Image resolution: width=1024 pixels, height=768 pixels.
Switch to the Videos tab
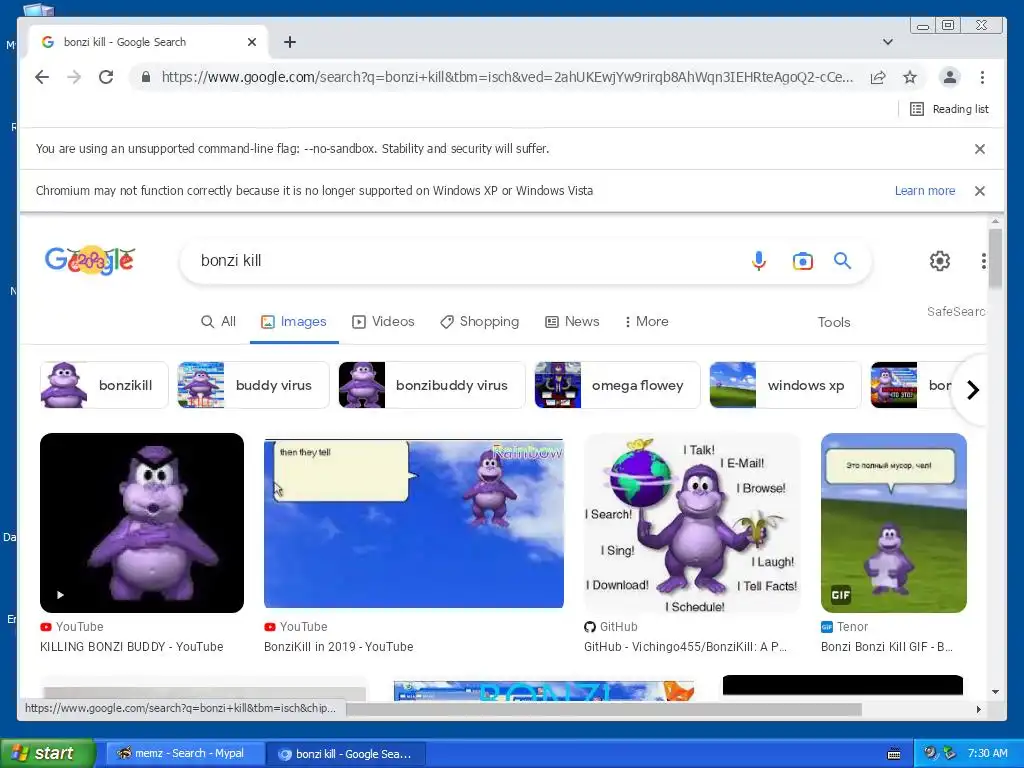[383, 321]
